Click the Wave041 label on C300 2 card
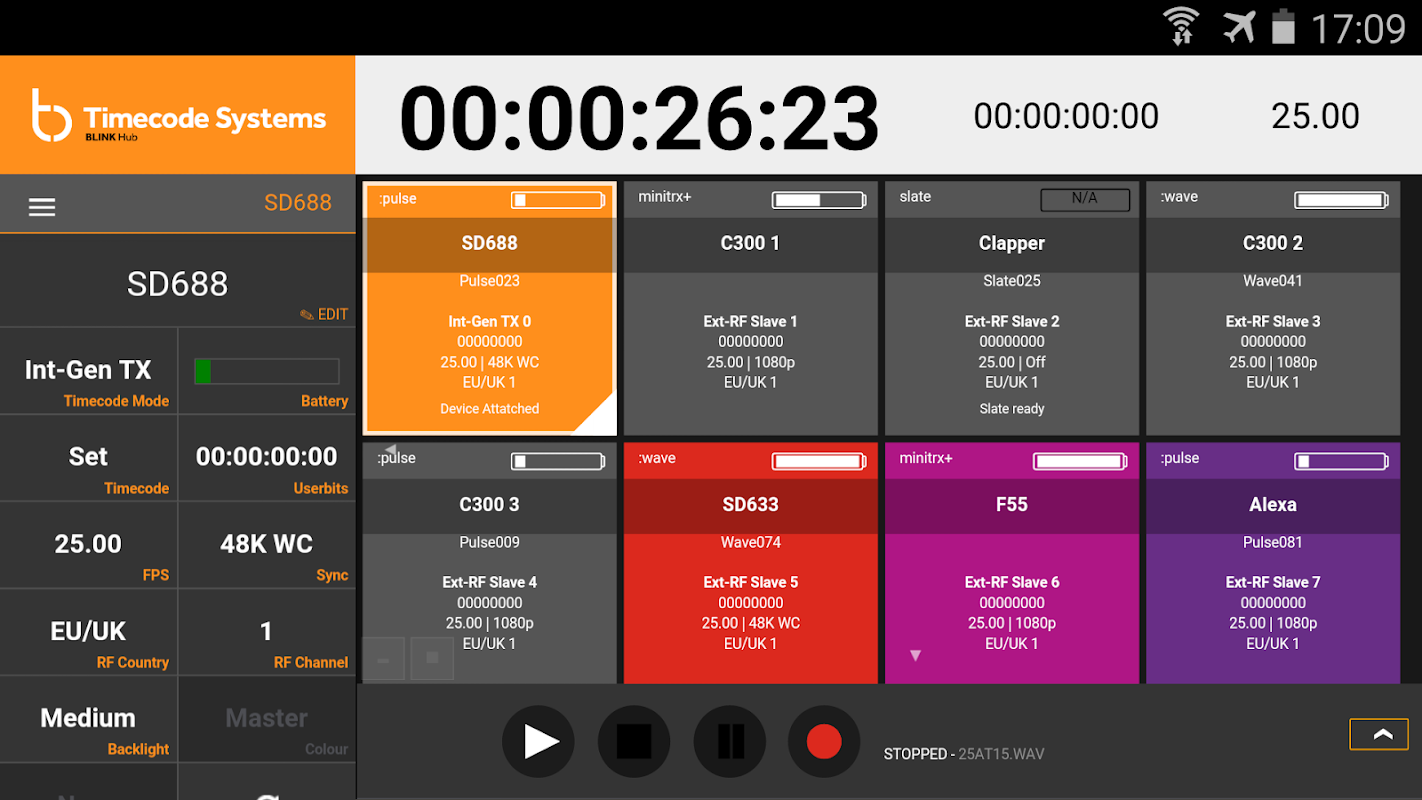The height and width of the screenshot is (800, 1422). coord(1273,281)
